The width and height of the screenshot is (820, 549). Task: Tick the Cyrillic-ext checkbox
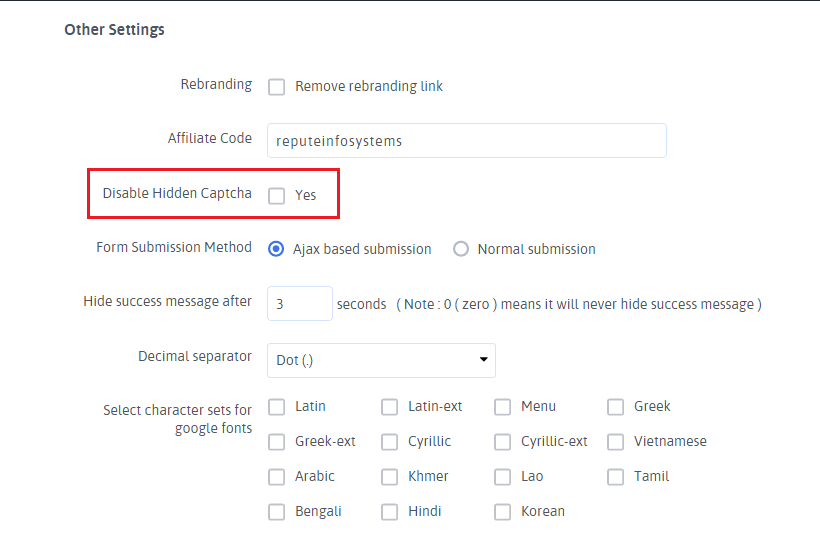[503, 442]
